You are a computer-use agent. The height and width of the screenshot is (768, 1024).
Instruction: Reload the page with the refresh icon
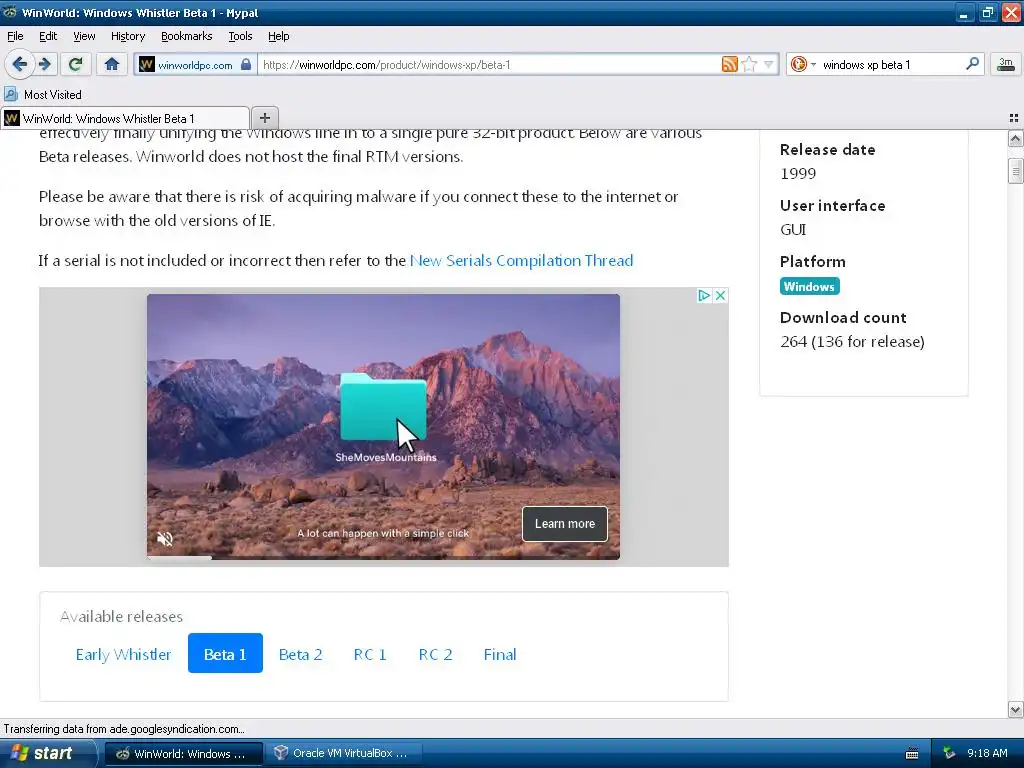click(x=76, y=64)
